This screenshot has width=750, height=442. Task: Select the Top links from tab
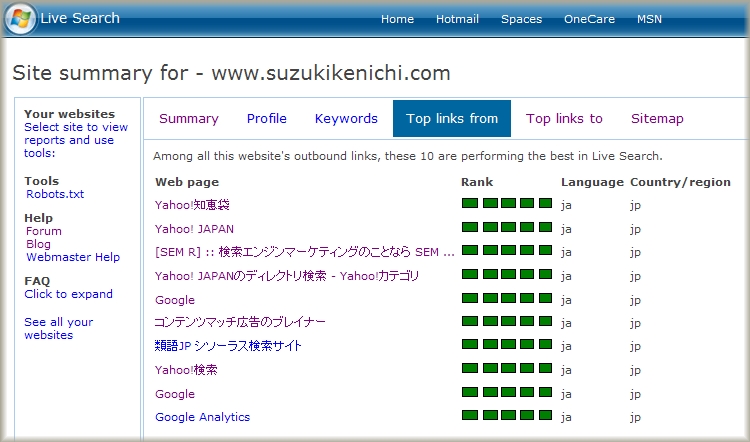452,119
